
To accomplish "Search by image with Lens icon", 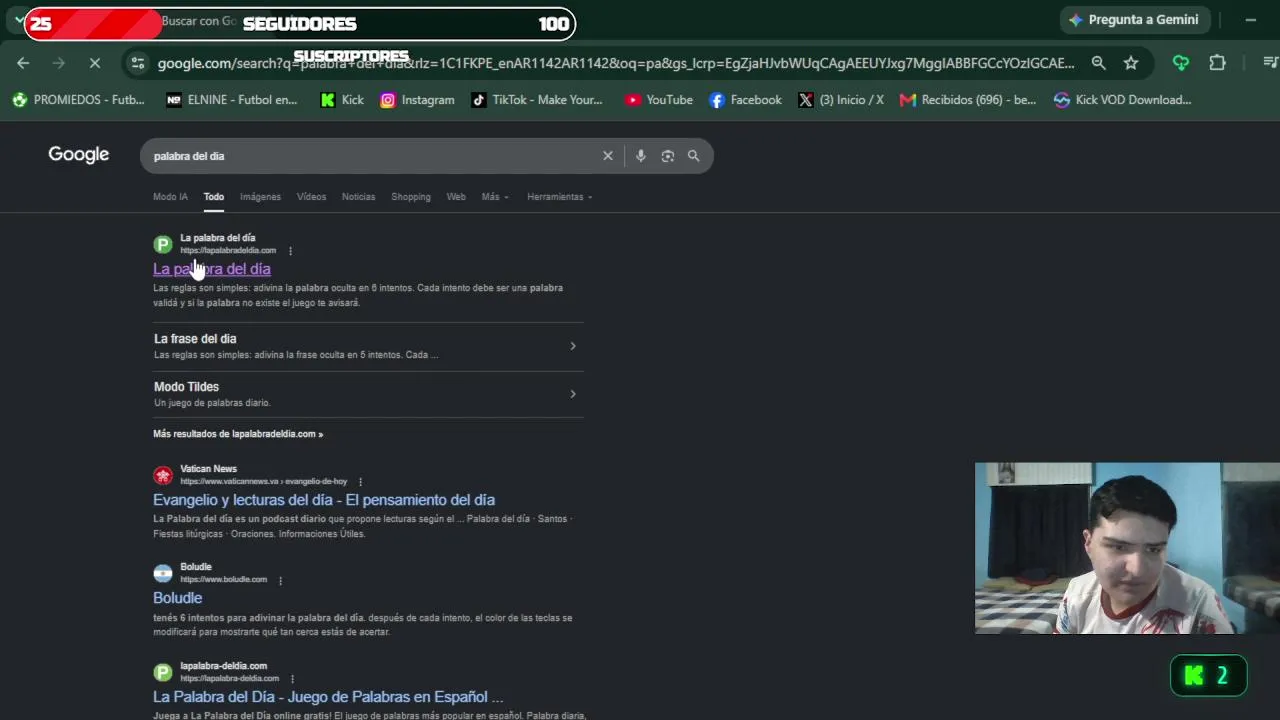I will tap(668, 156).
